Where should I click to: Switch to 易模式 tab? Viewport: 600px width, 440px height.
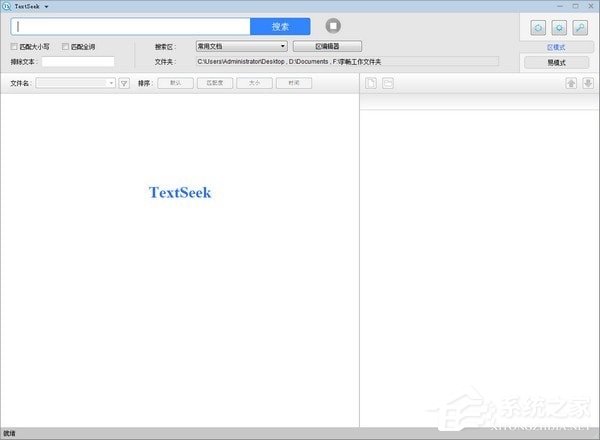tap(556, 62)
